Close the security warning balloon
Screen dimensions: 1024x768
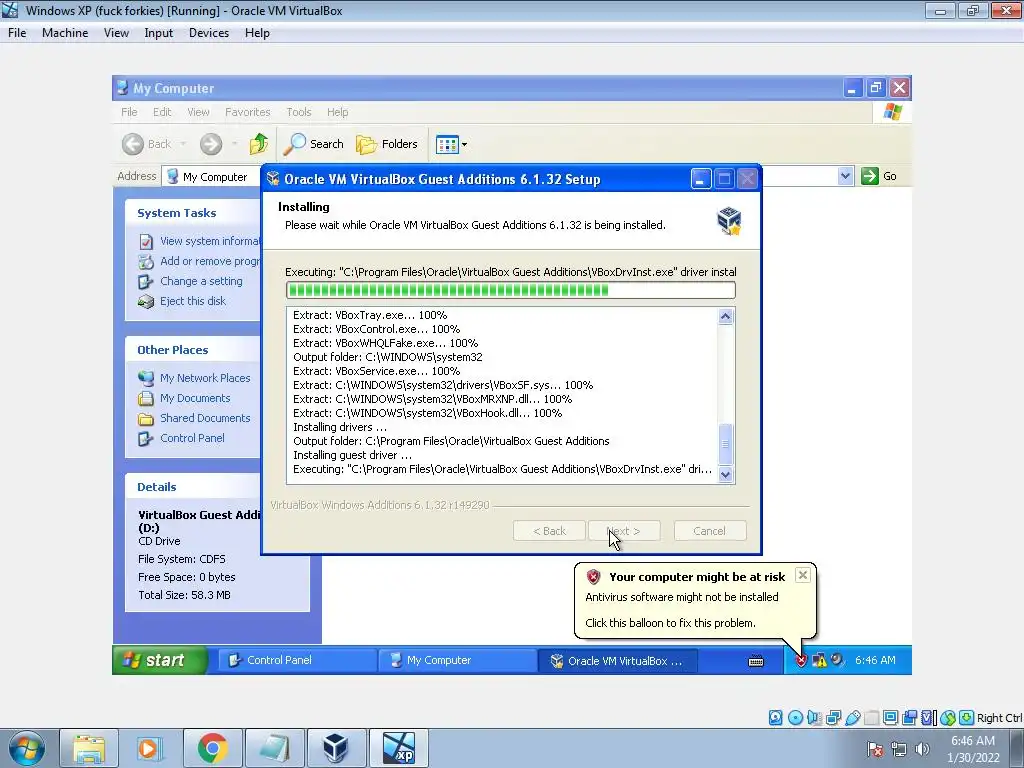click(x=803, y=575)
